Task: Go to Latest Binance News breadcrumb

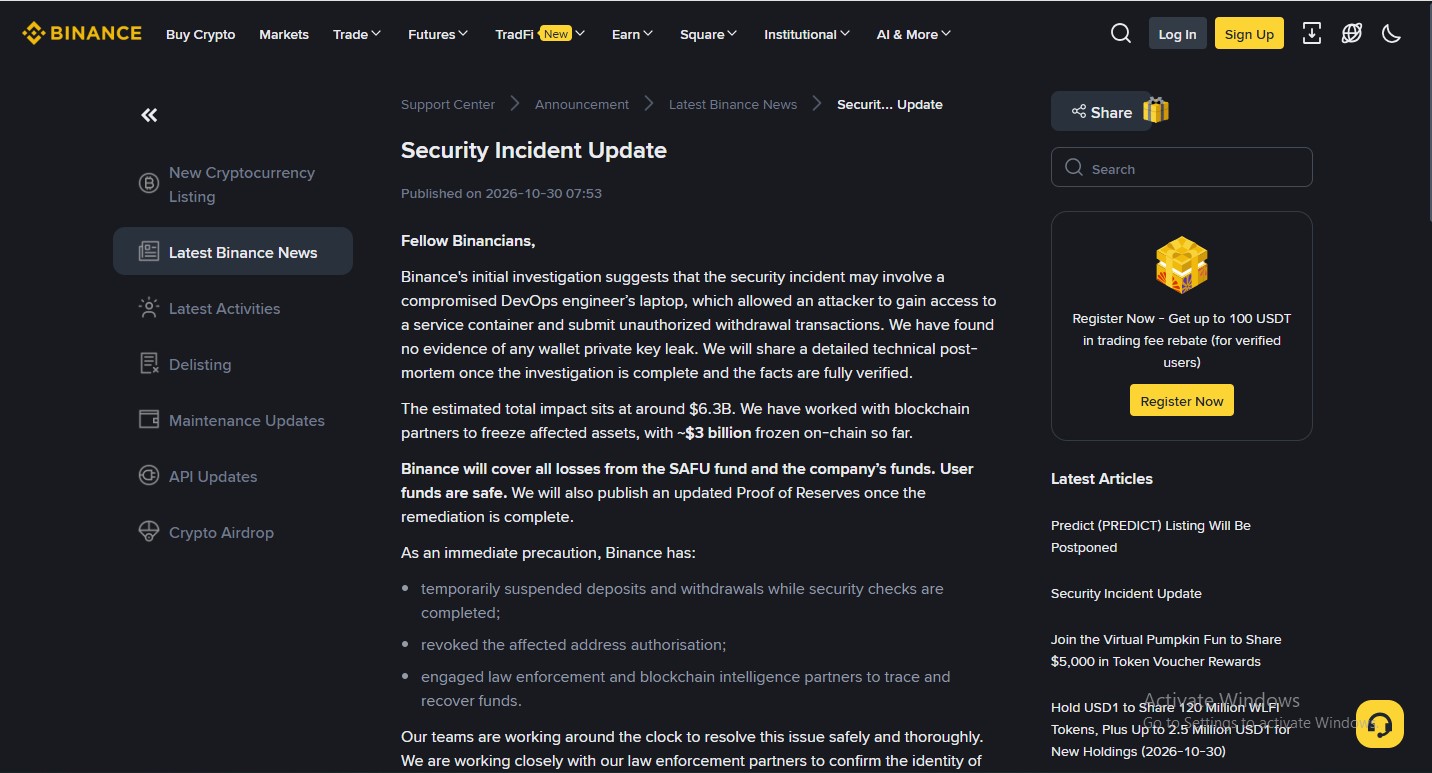Action: click(x=733, y=104)
